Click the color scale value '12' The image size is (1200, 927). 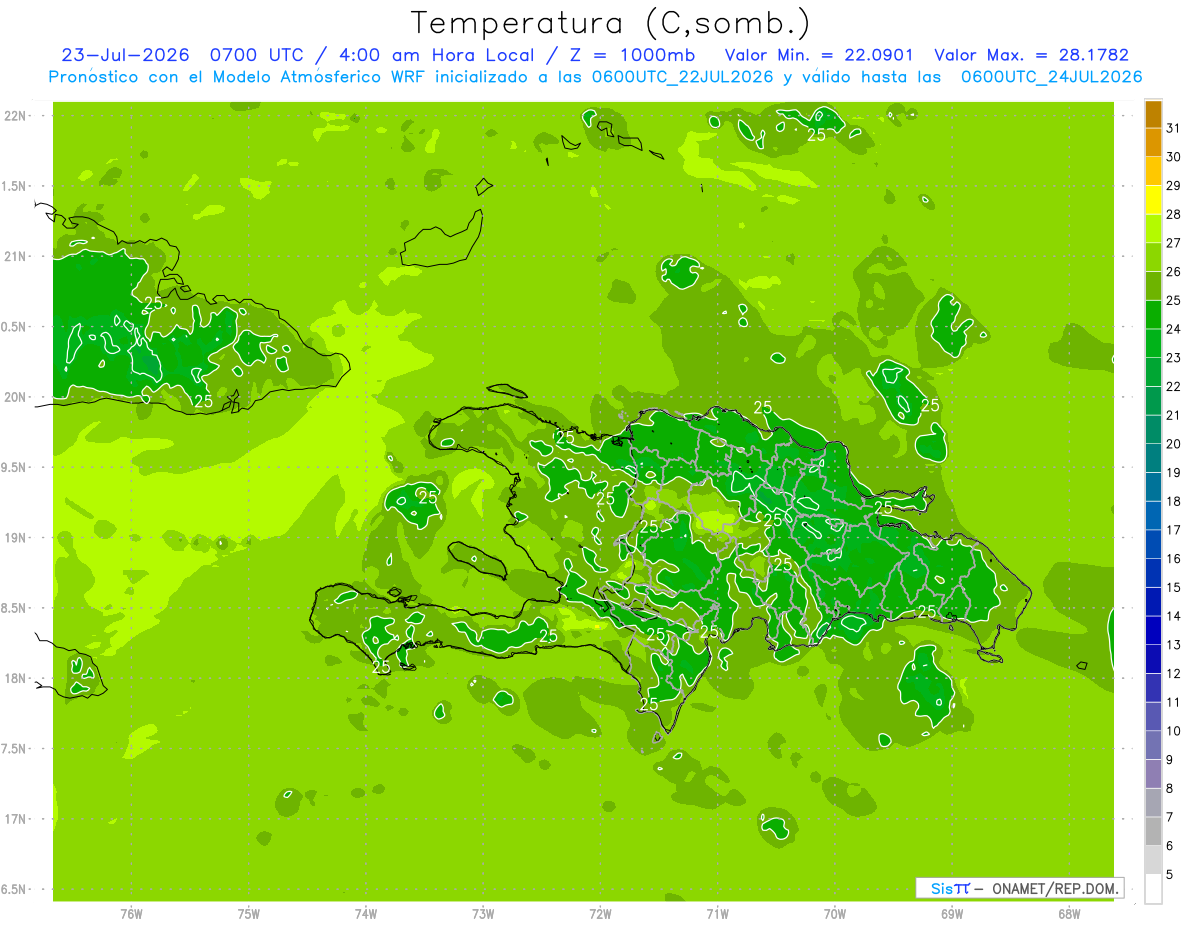(1174, 674)
